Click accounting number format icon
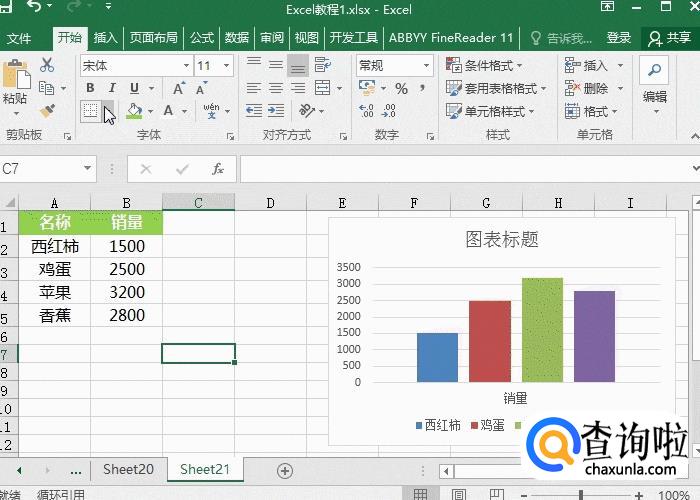Screen dimensions: 700x500 tap(367, 88)
